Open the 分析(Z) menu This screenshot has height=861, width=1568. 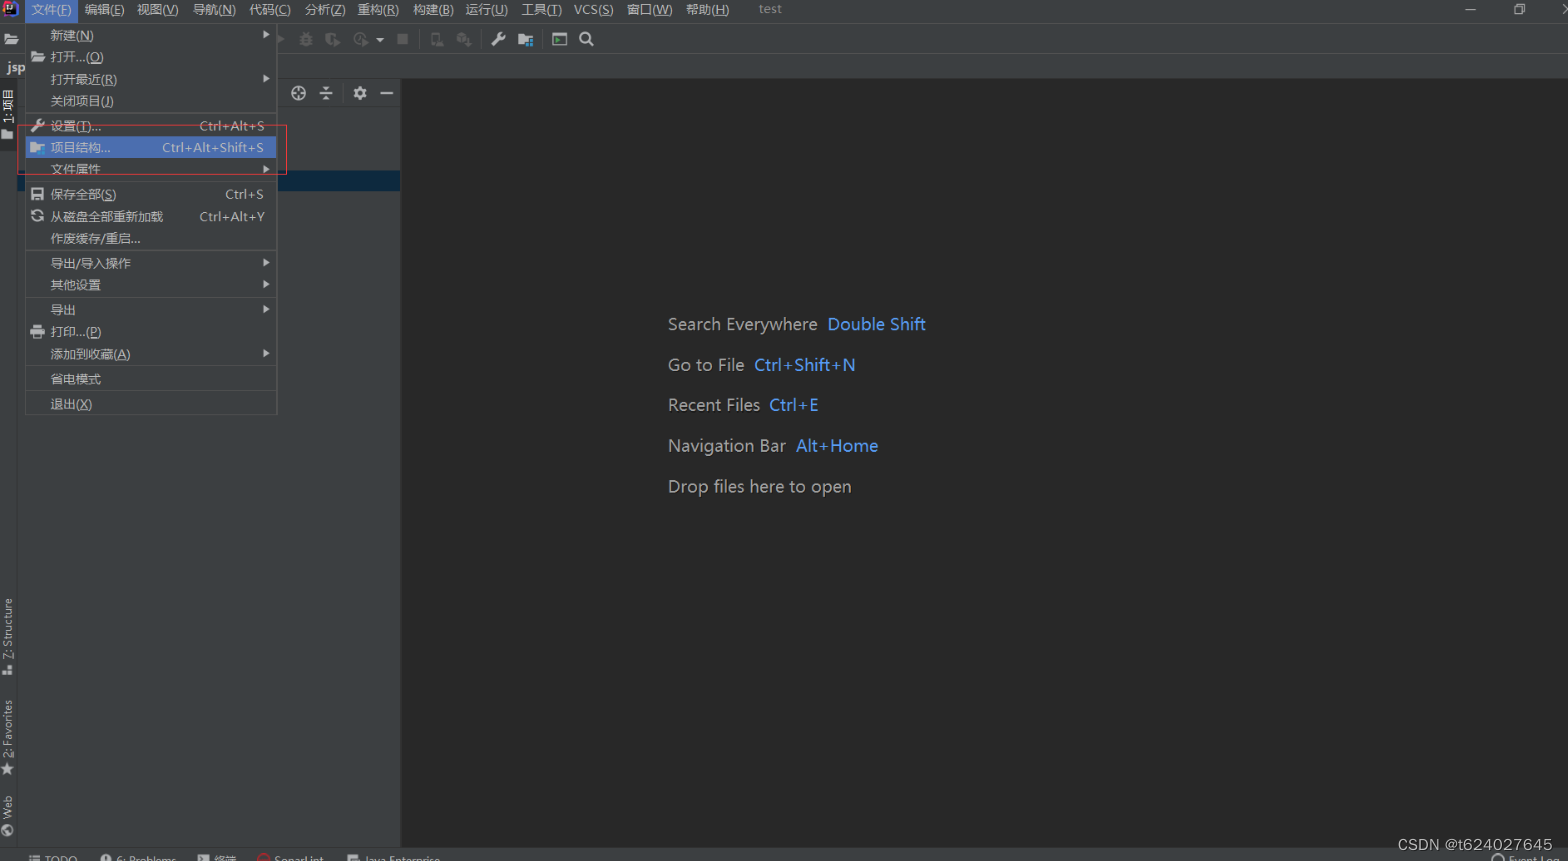(325, 10)
